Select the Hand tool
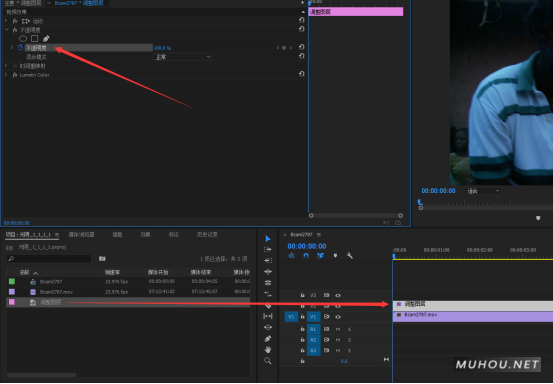This screenshot has height=384, width=553. tap(268, 350)
